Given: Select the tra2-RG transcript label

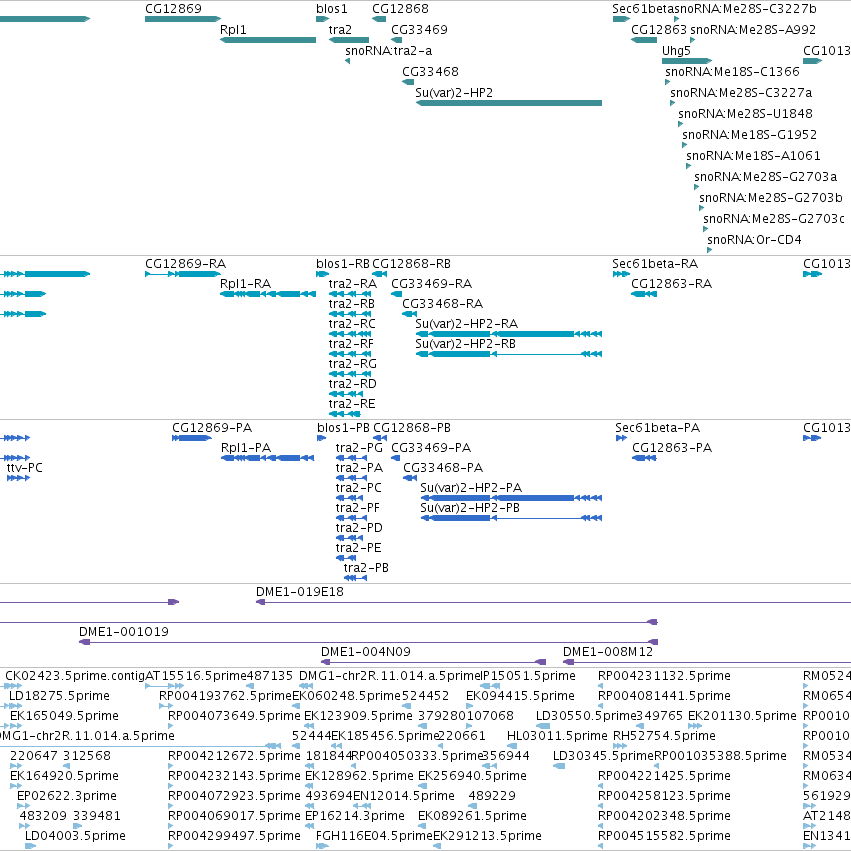Looking at the screenshot, I should click(x=352, y=364).
